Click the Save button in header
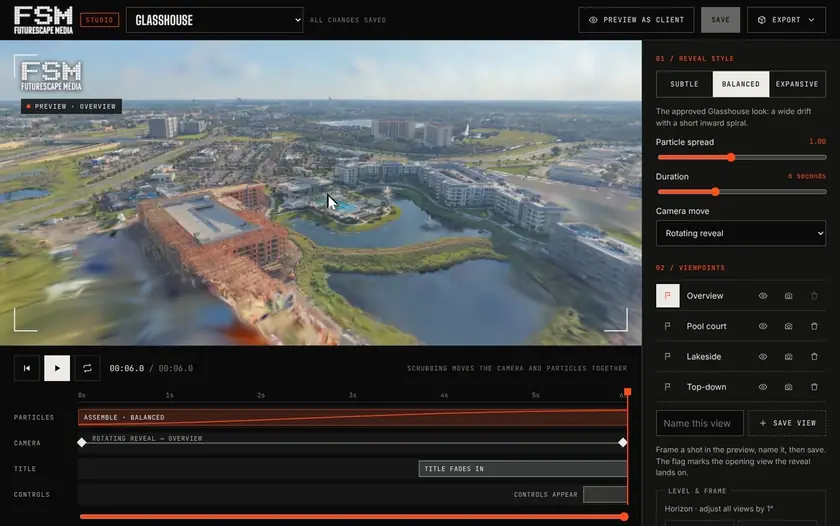 pyautogui.click(x=721, y=20)
